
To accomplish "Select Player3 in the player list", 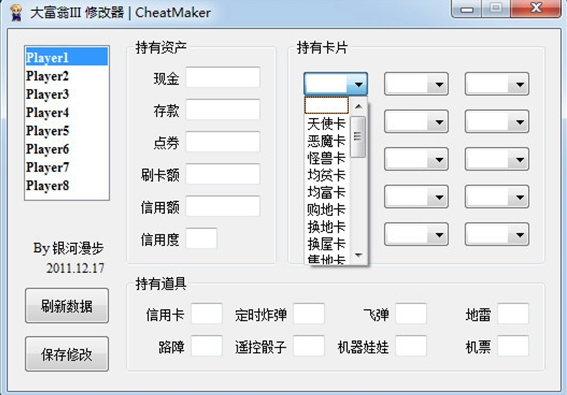I will click(x=67, y=94).
